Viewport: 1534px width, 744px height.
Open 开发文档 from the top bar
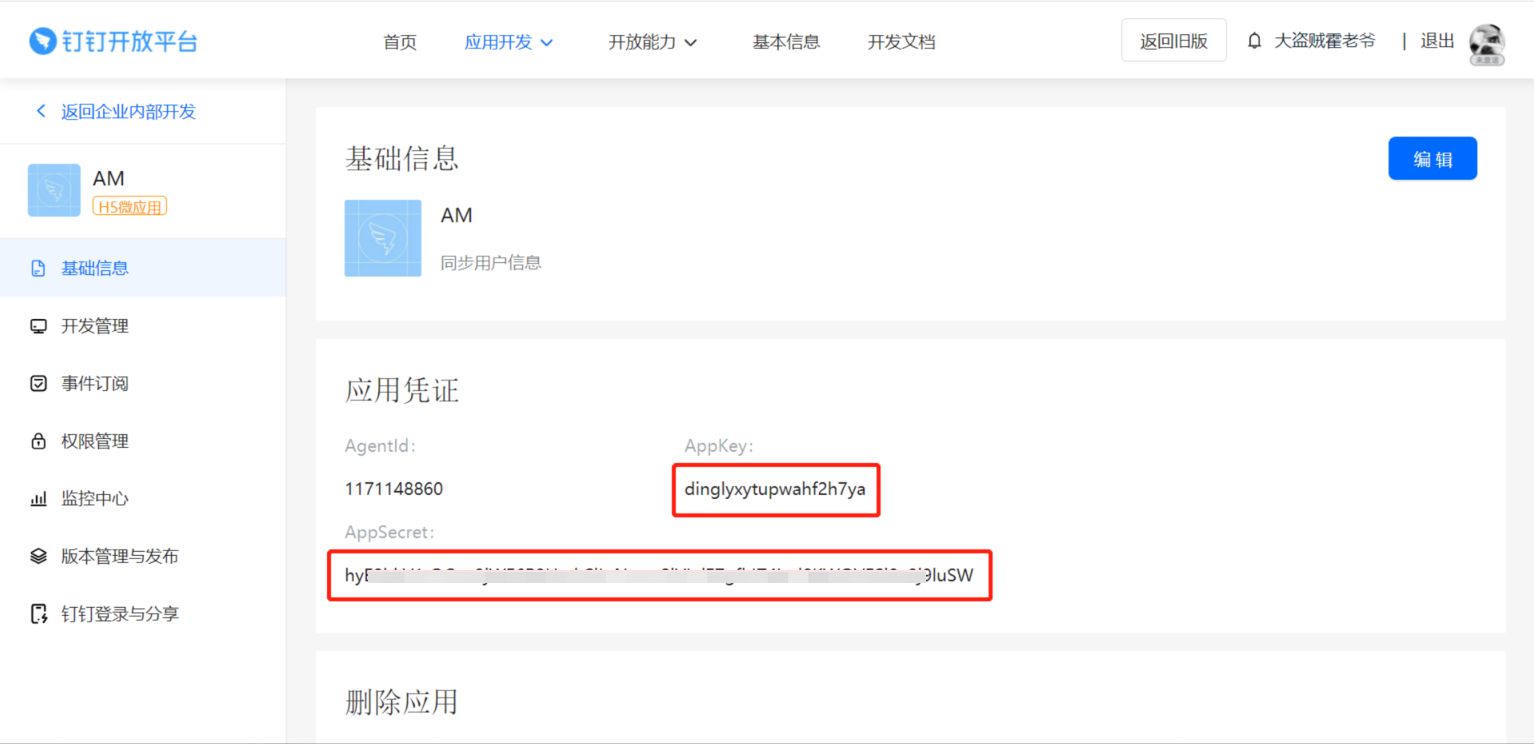[x=901, y=42]
